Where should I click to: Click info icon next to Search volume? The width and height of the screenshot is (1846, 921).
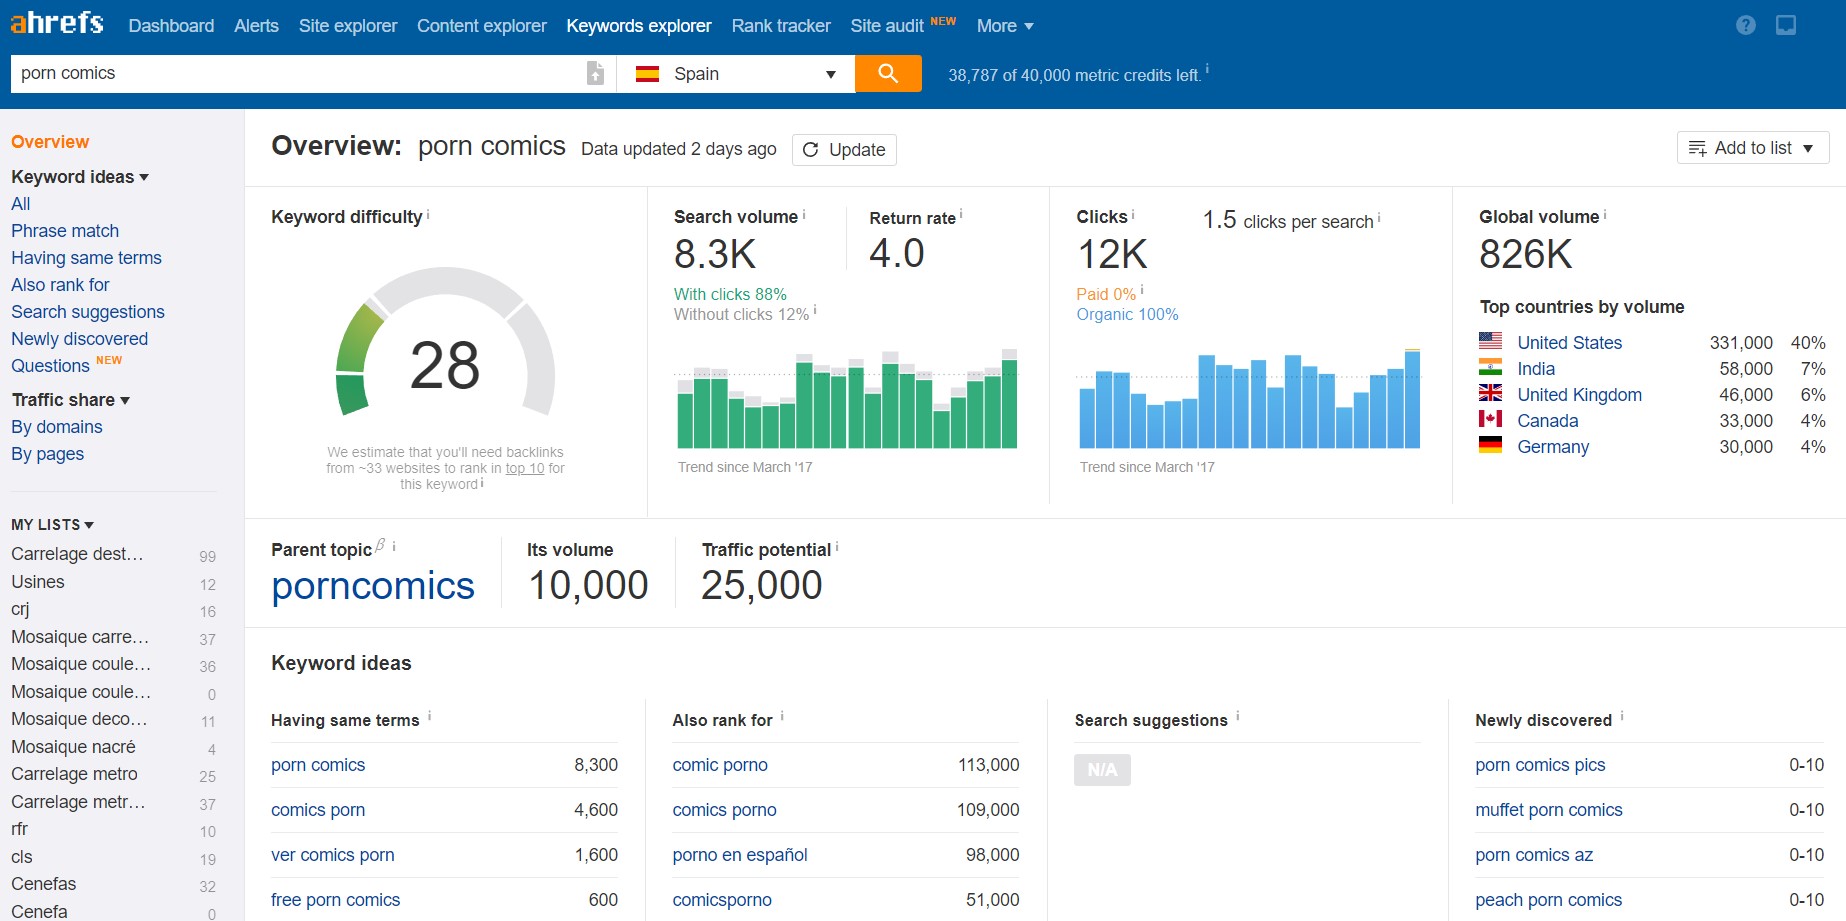(x=804, y=214)
